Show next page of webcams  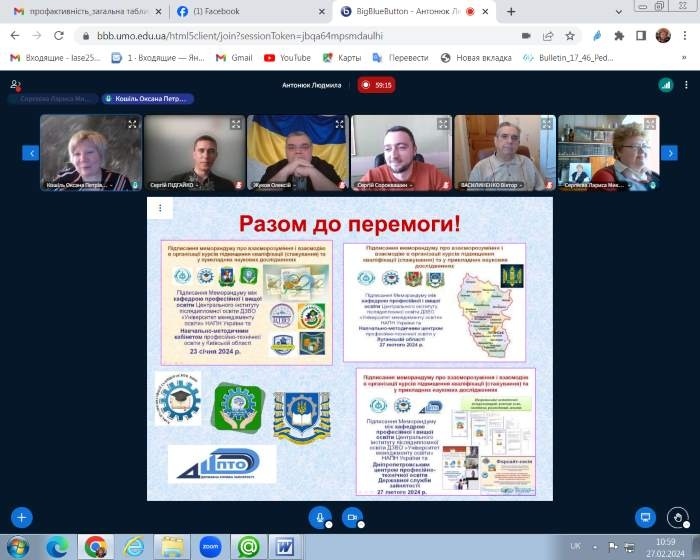point(670,153)
